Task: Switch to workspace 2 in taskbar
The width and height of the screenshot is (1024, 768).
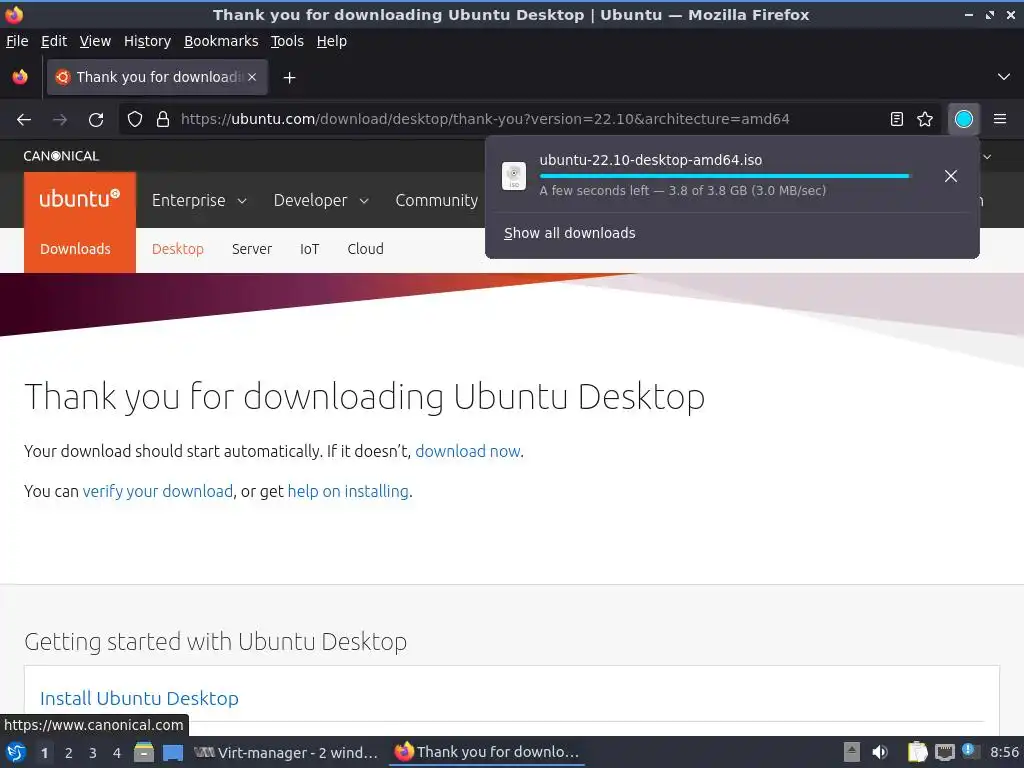Action: pos(69,753)
